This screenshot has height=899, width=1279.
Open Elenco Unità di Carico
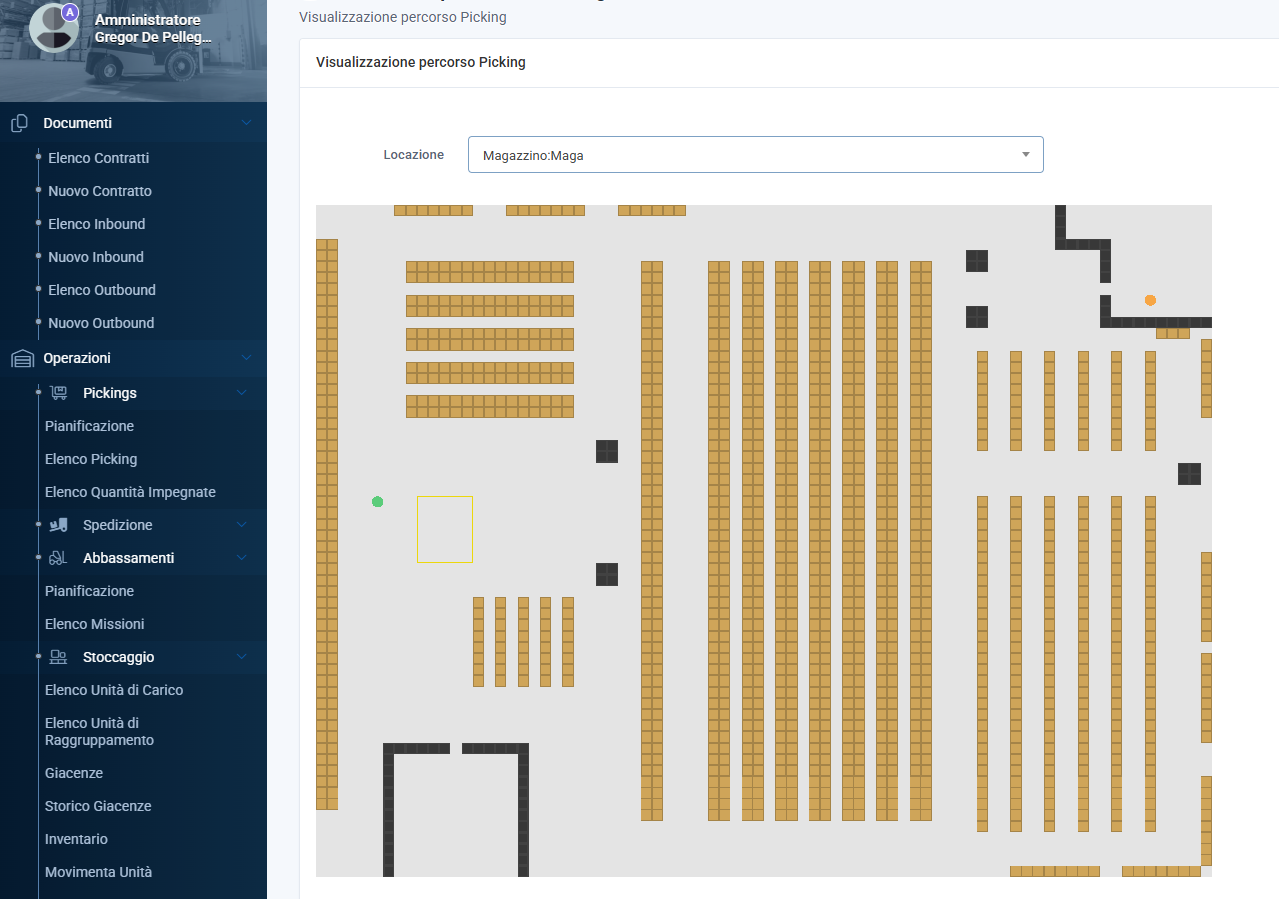click(x=114, y=690)
